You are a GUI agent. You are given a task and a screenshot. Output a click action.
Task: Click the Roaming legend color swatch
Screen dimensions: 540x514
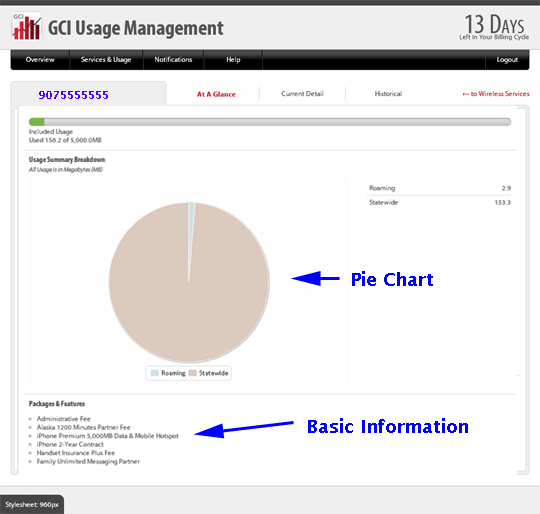click(155, 373)
